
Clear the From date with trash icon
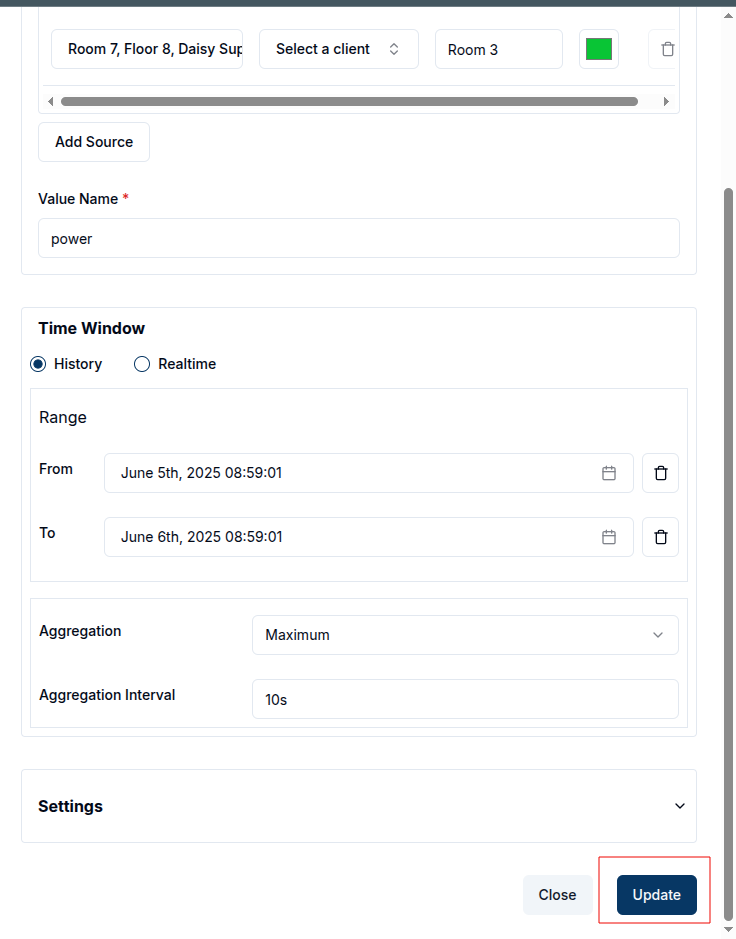pyautogui.click(x=660, y=473)
